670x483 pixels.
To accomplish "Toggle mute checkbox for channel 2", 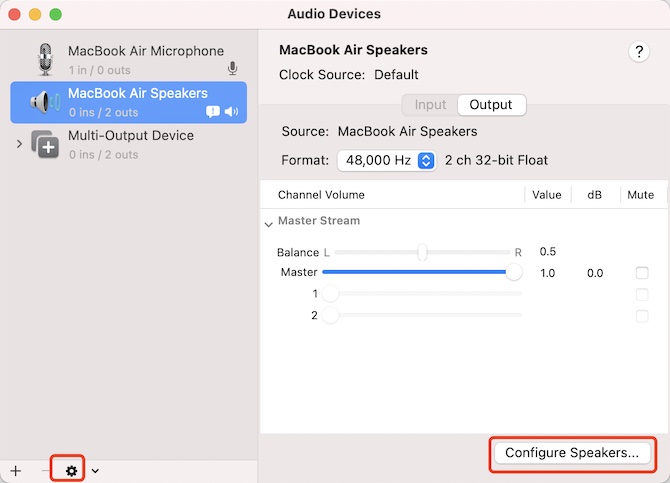I will (642, 316).
